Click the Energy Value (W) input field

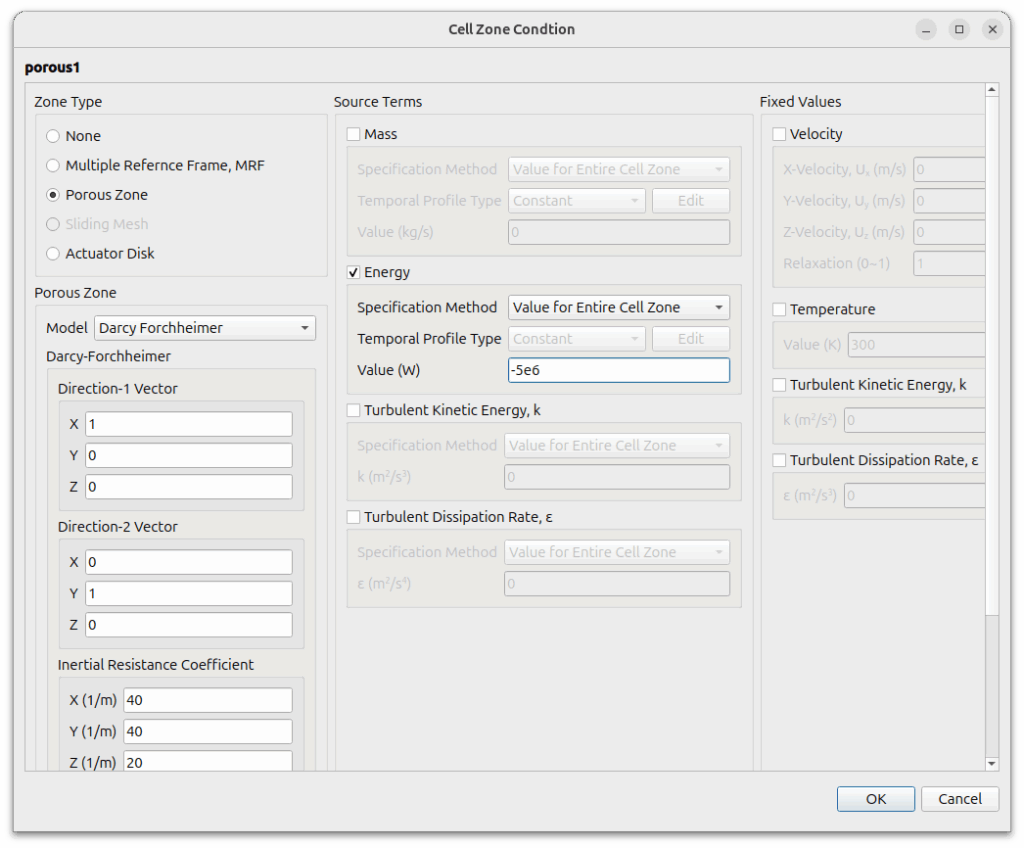(x=618, y=370)
